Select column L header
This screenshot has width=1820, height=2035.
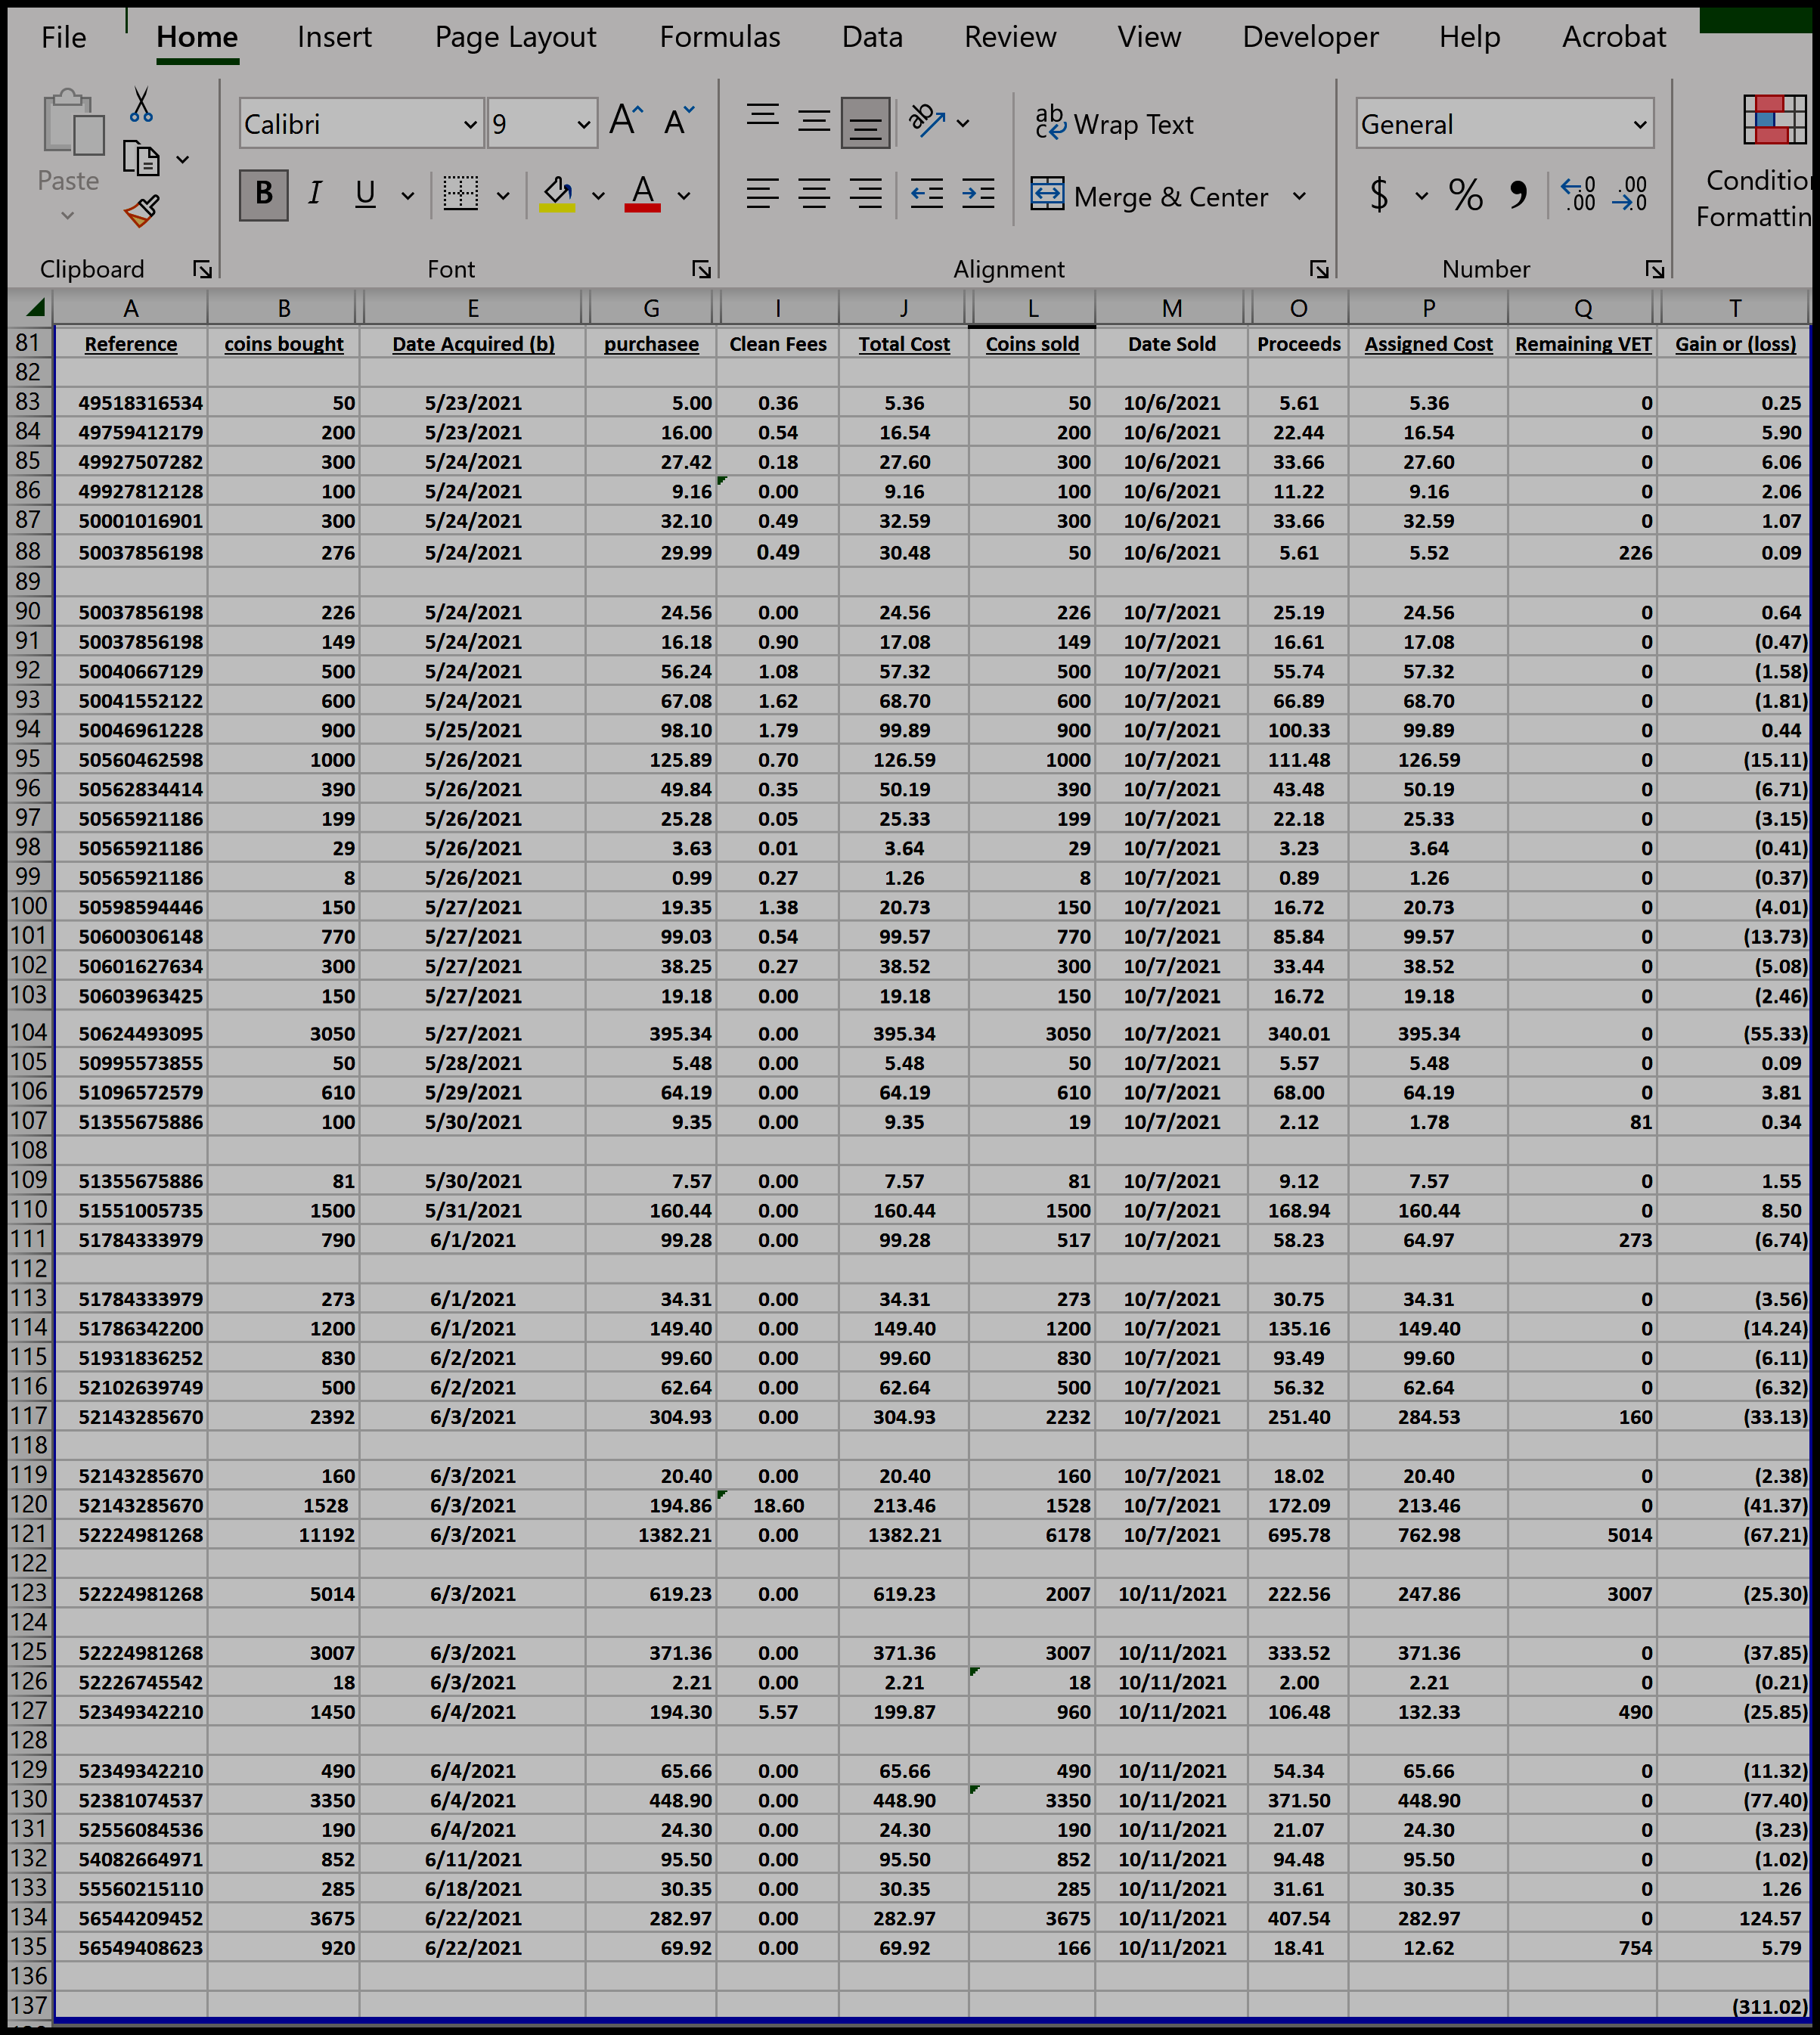click(1032, 309)
